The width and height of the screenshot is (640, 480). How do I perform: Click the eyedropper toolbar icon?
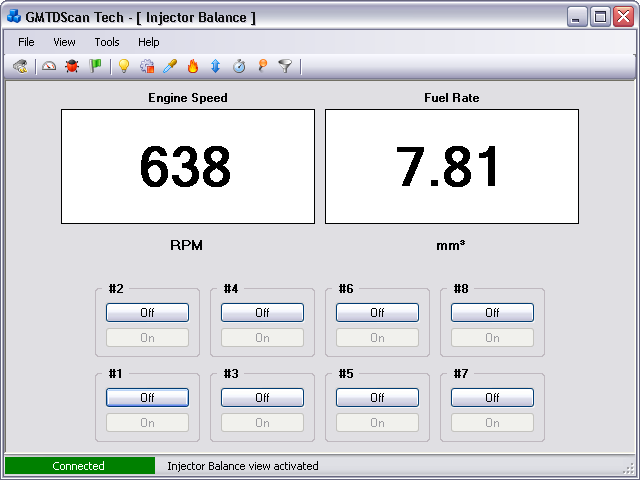point(170,66)
